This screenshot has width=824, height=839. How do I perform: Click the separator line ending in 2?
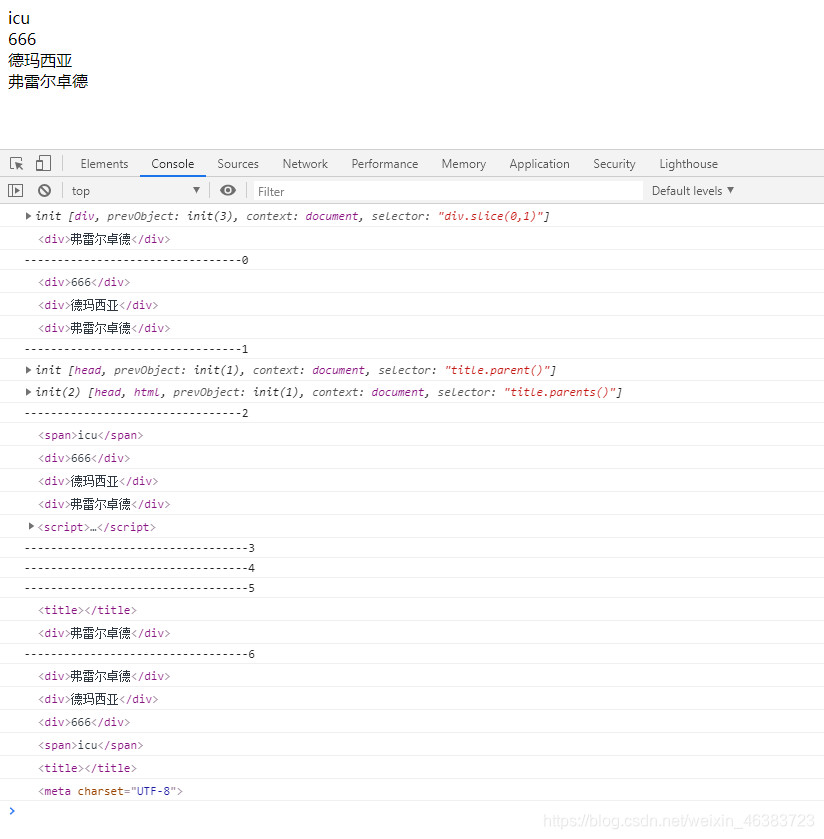coord(136,413)
